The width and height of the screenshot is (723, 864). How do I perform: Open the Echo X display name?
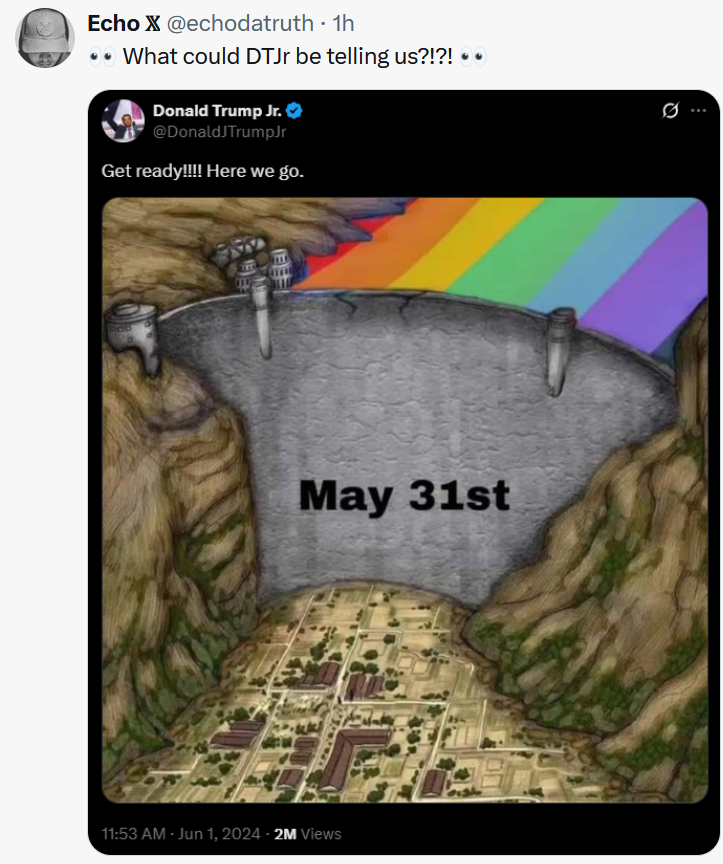(x=123, y=23)
